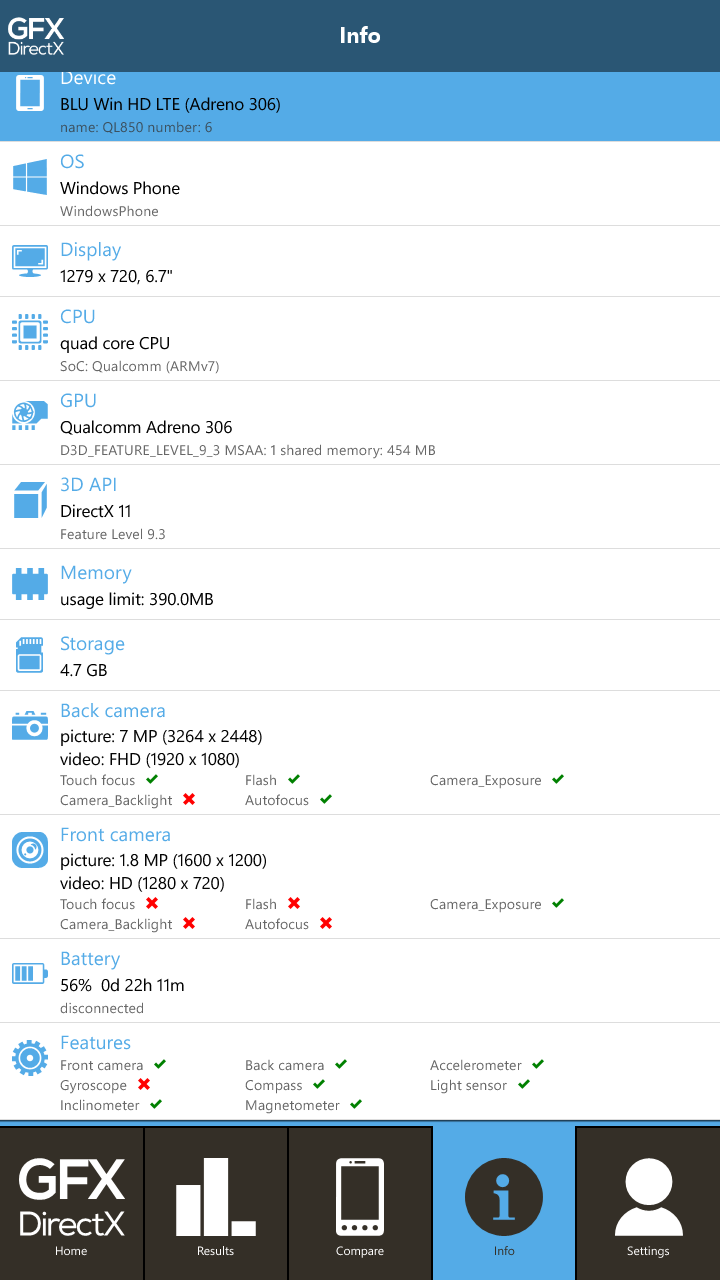
Task: Tap the 3D API section heading
Action: (x=88, y=485)
